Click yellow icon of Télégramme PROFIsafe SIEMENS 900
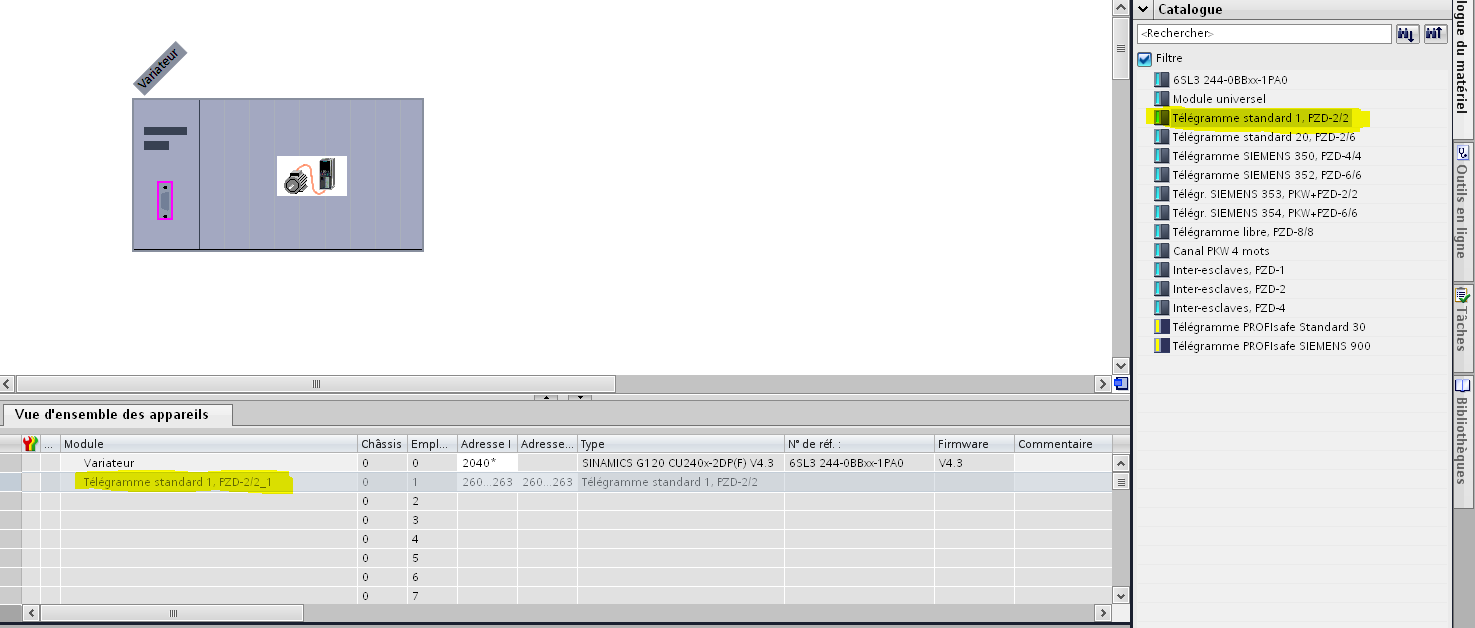Screen dimensions: 1475x628 click(1161, 346)
